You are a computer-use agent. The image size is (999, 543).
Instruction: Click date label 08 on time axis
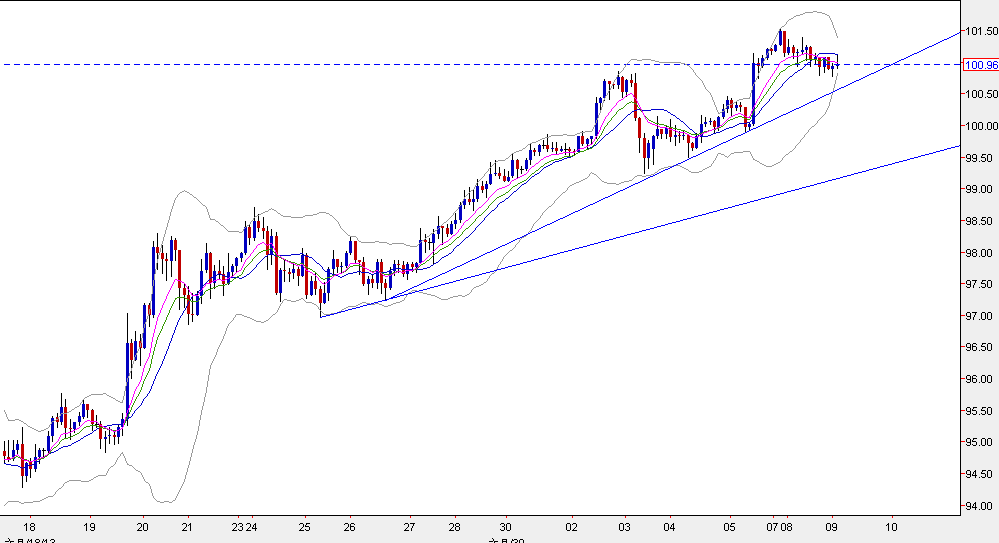786,527
